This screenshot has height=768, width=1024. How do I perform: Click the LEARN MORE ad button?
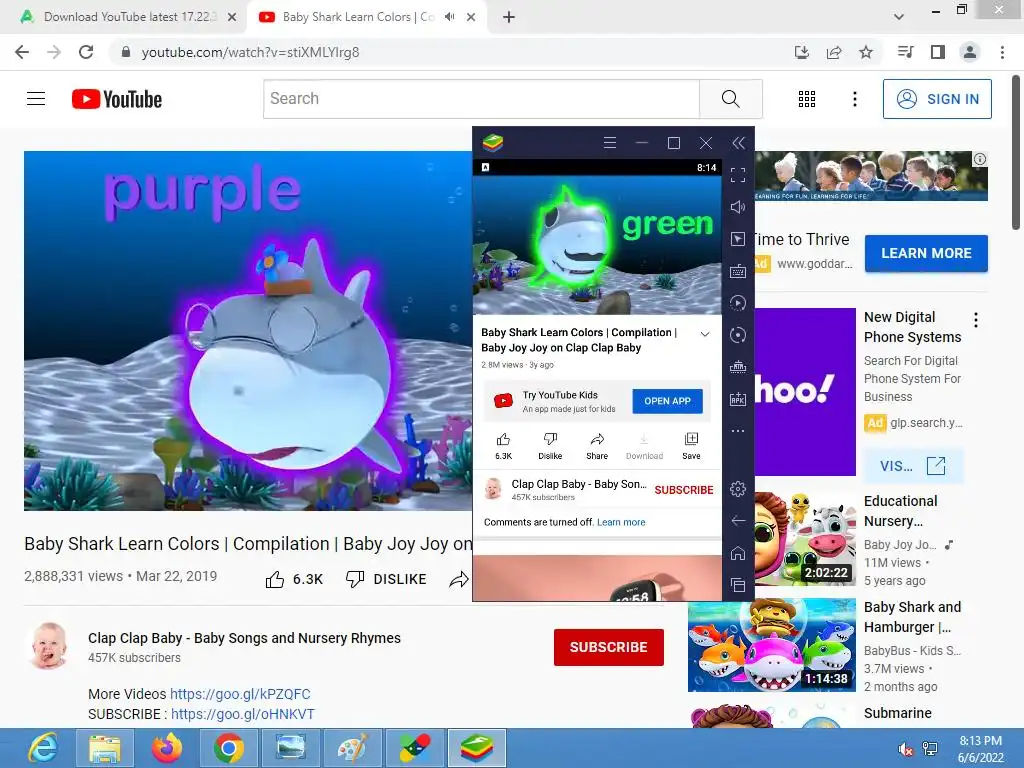tap(926, 253)
